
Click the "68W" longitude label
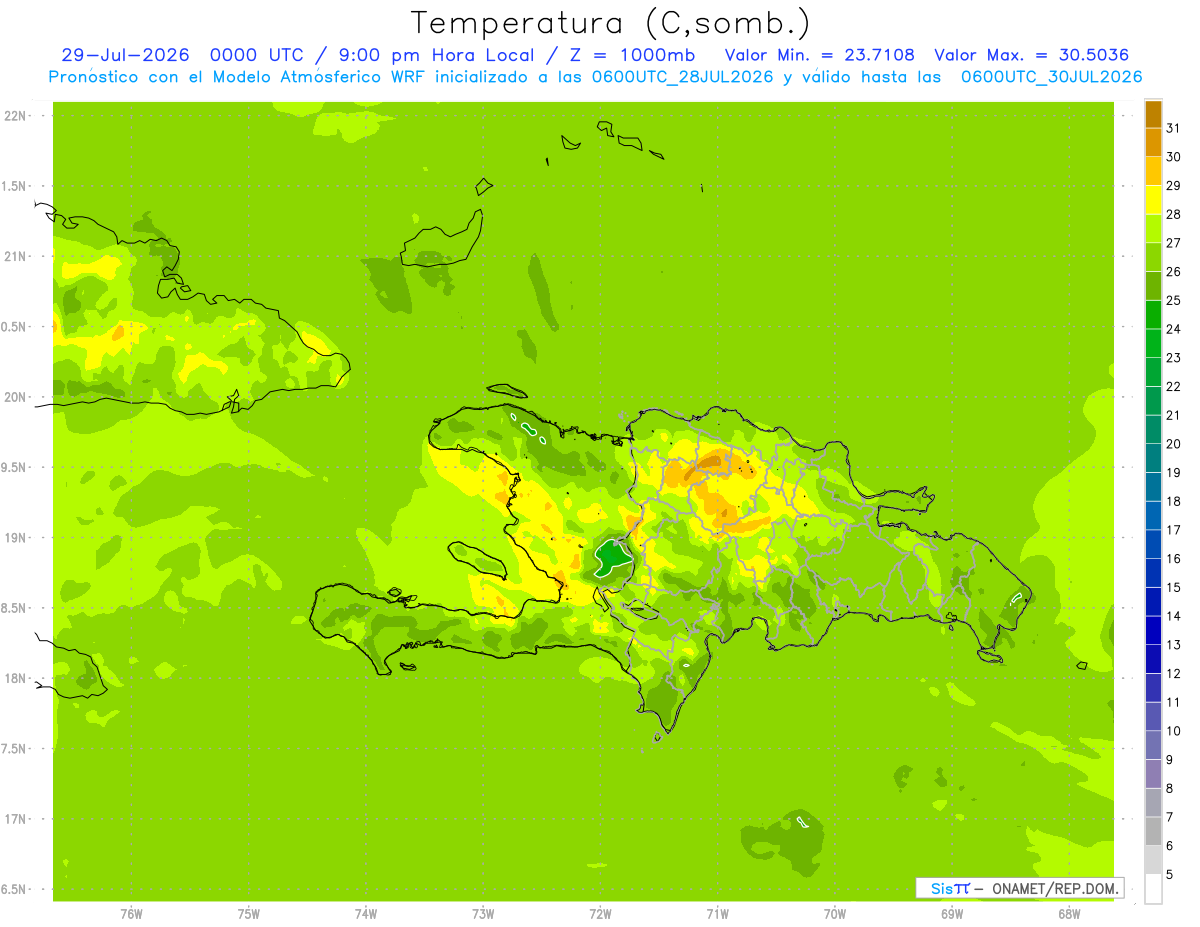click(1069, 914)
